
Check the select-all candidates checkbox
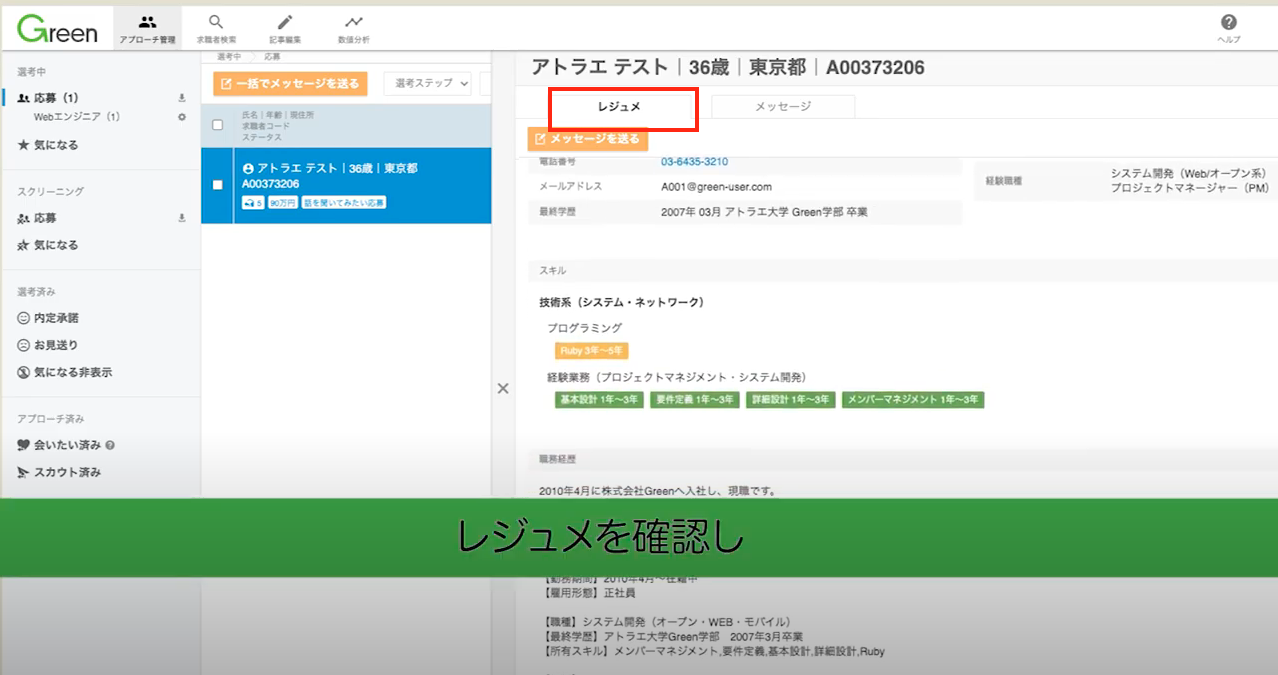pos(218,125)
